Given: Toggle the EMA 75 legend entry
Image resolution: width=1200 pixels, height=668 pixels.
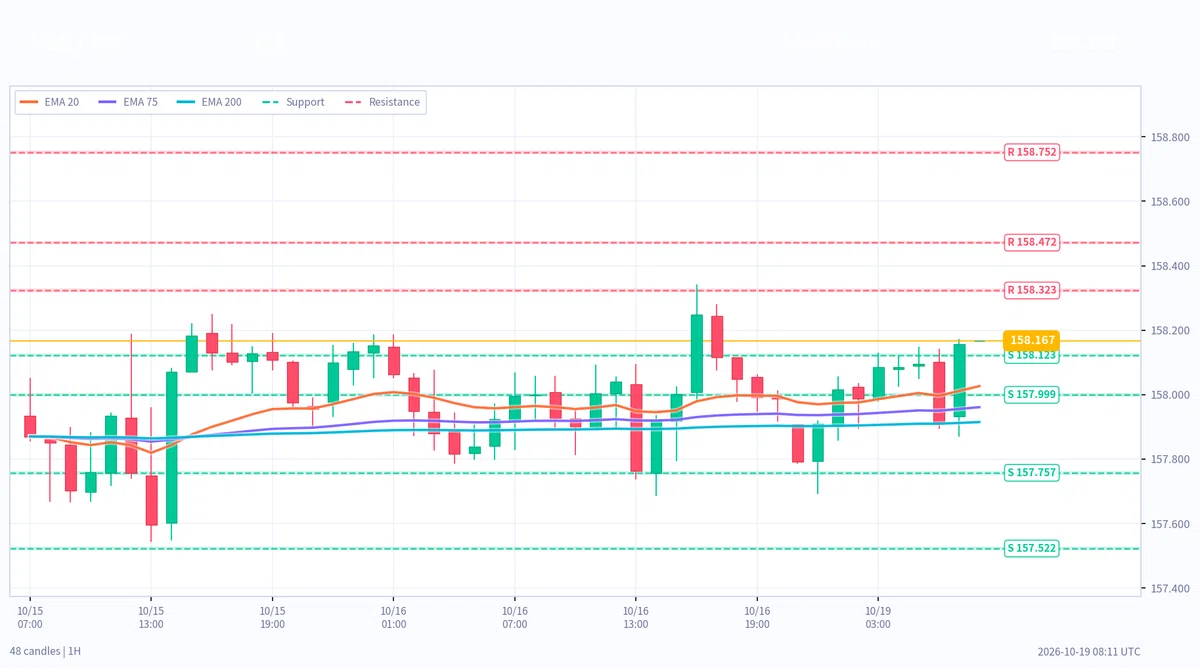Looking at the screenshot, I should [x=128, y=102].
